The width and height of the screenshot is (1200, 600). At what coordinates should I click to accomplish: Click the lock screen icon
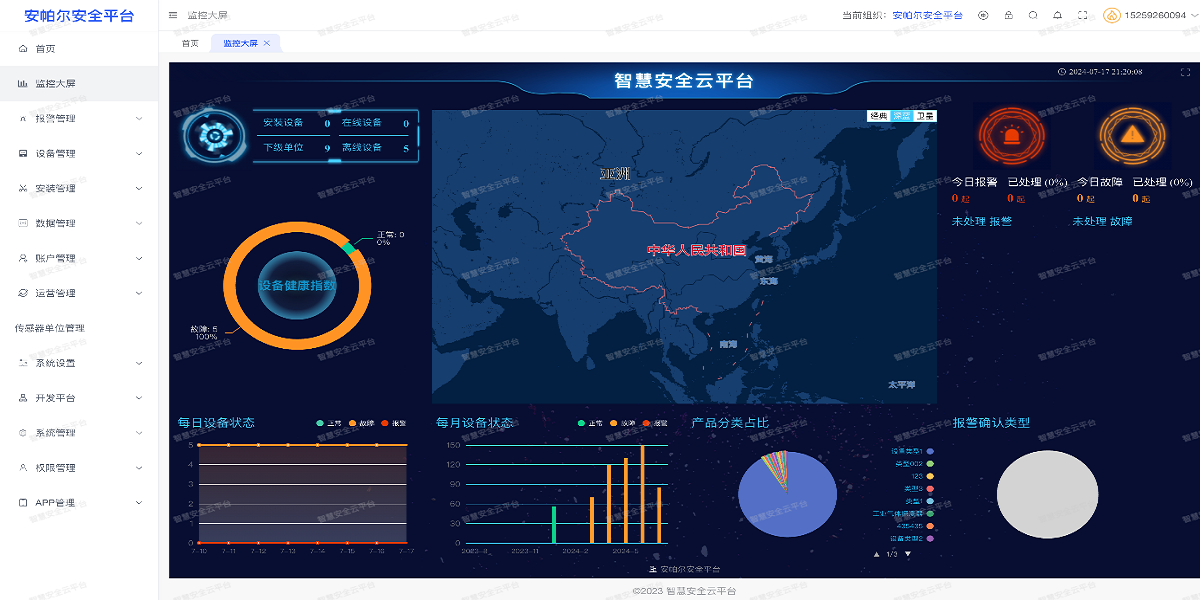[x=1008, y=15]
